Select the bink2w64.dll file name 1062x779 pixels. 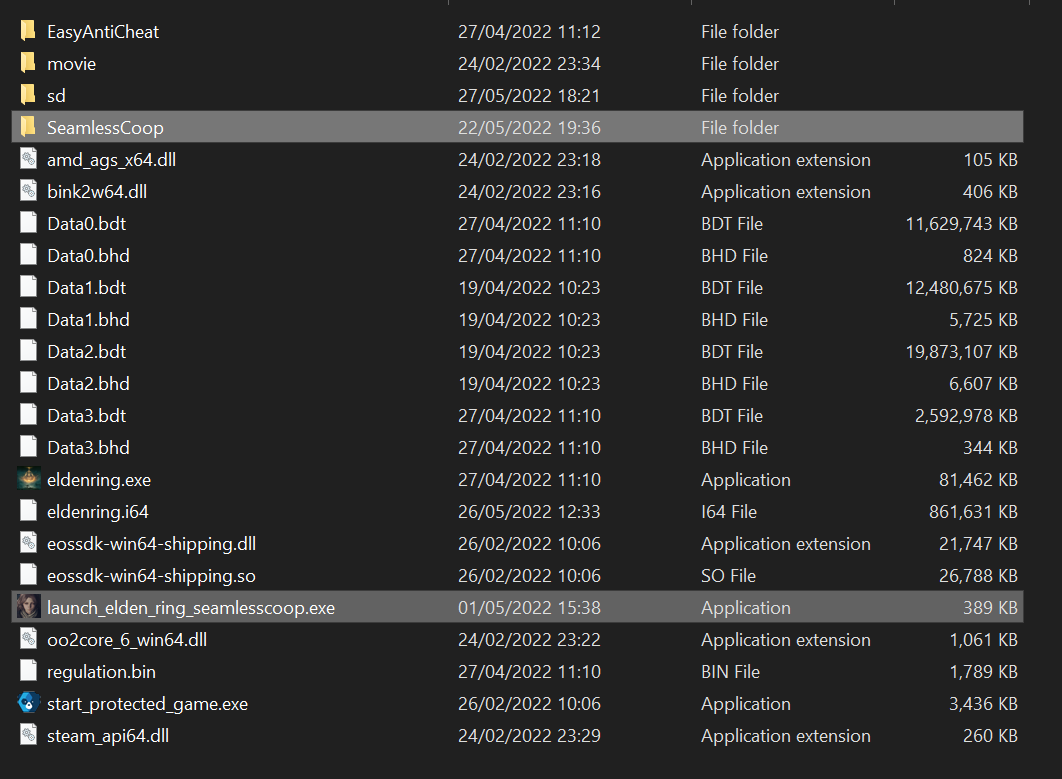click(x=97, y=192)
